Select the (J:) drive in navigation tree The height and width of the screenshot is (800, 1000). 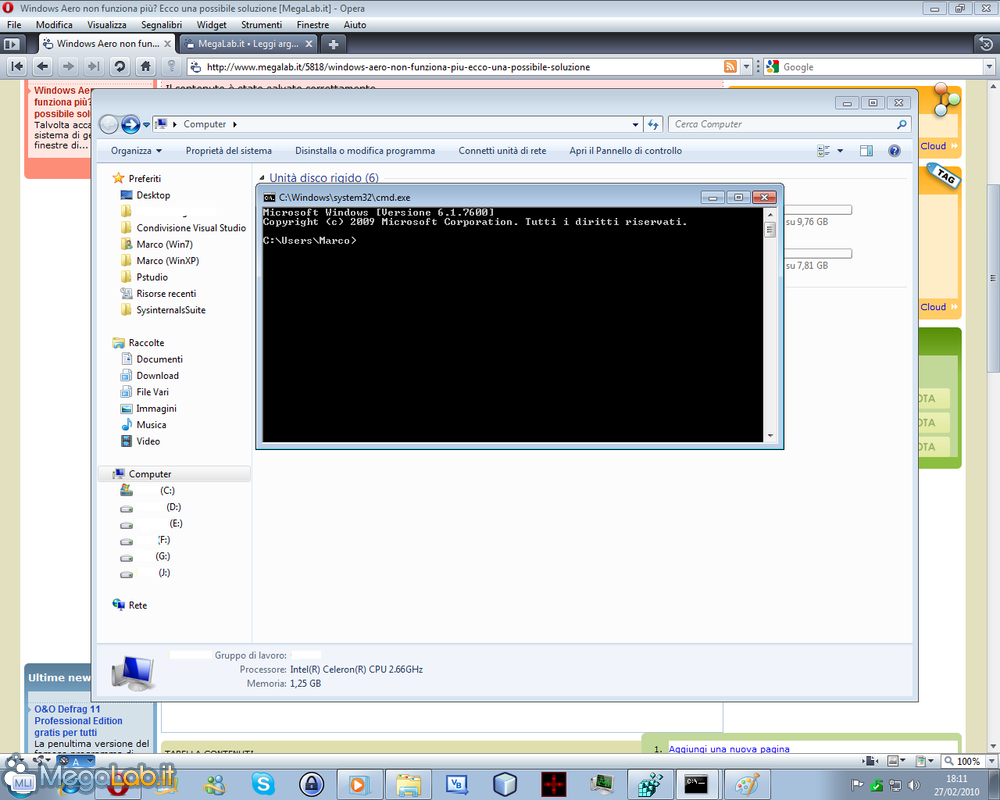[164, 573]
